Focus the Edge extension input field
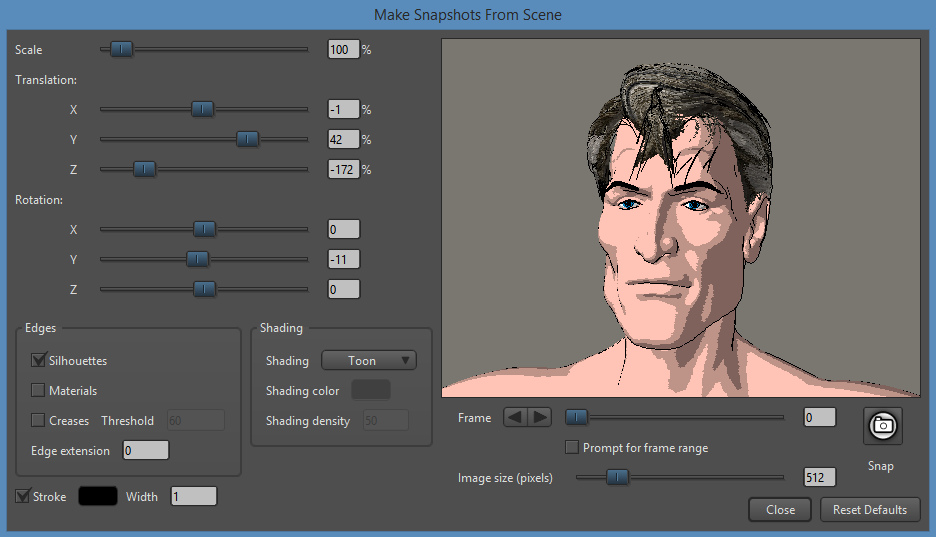This screenshot has height=537, width=936. pyautogui.click(x=145, y=450)
